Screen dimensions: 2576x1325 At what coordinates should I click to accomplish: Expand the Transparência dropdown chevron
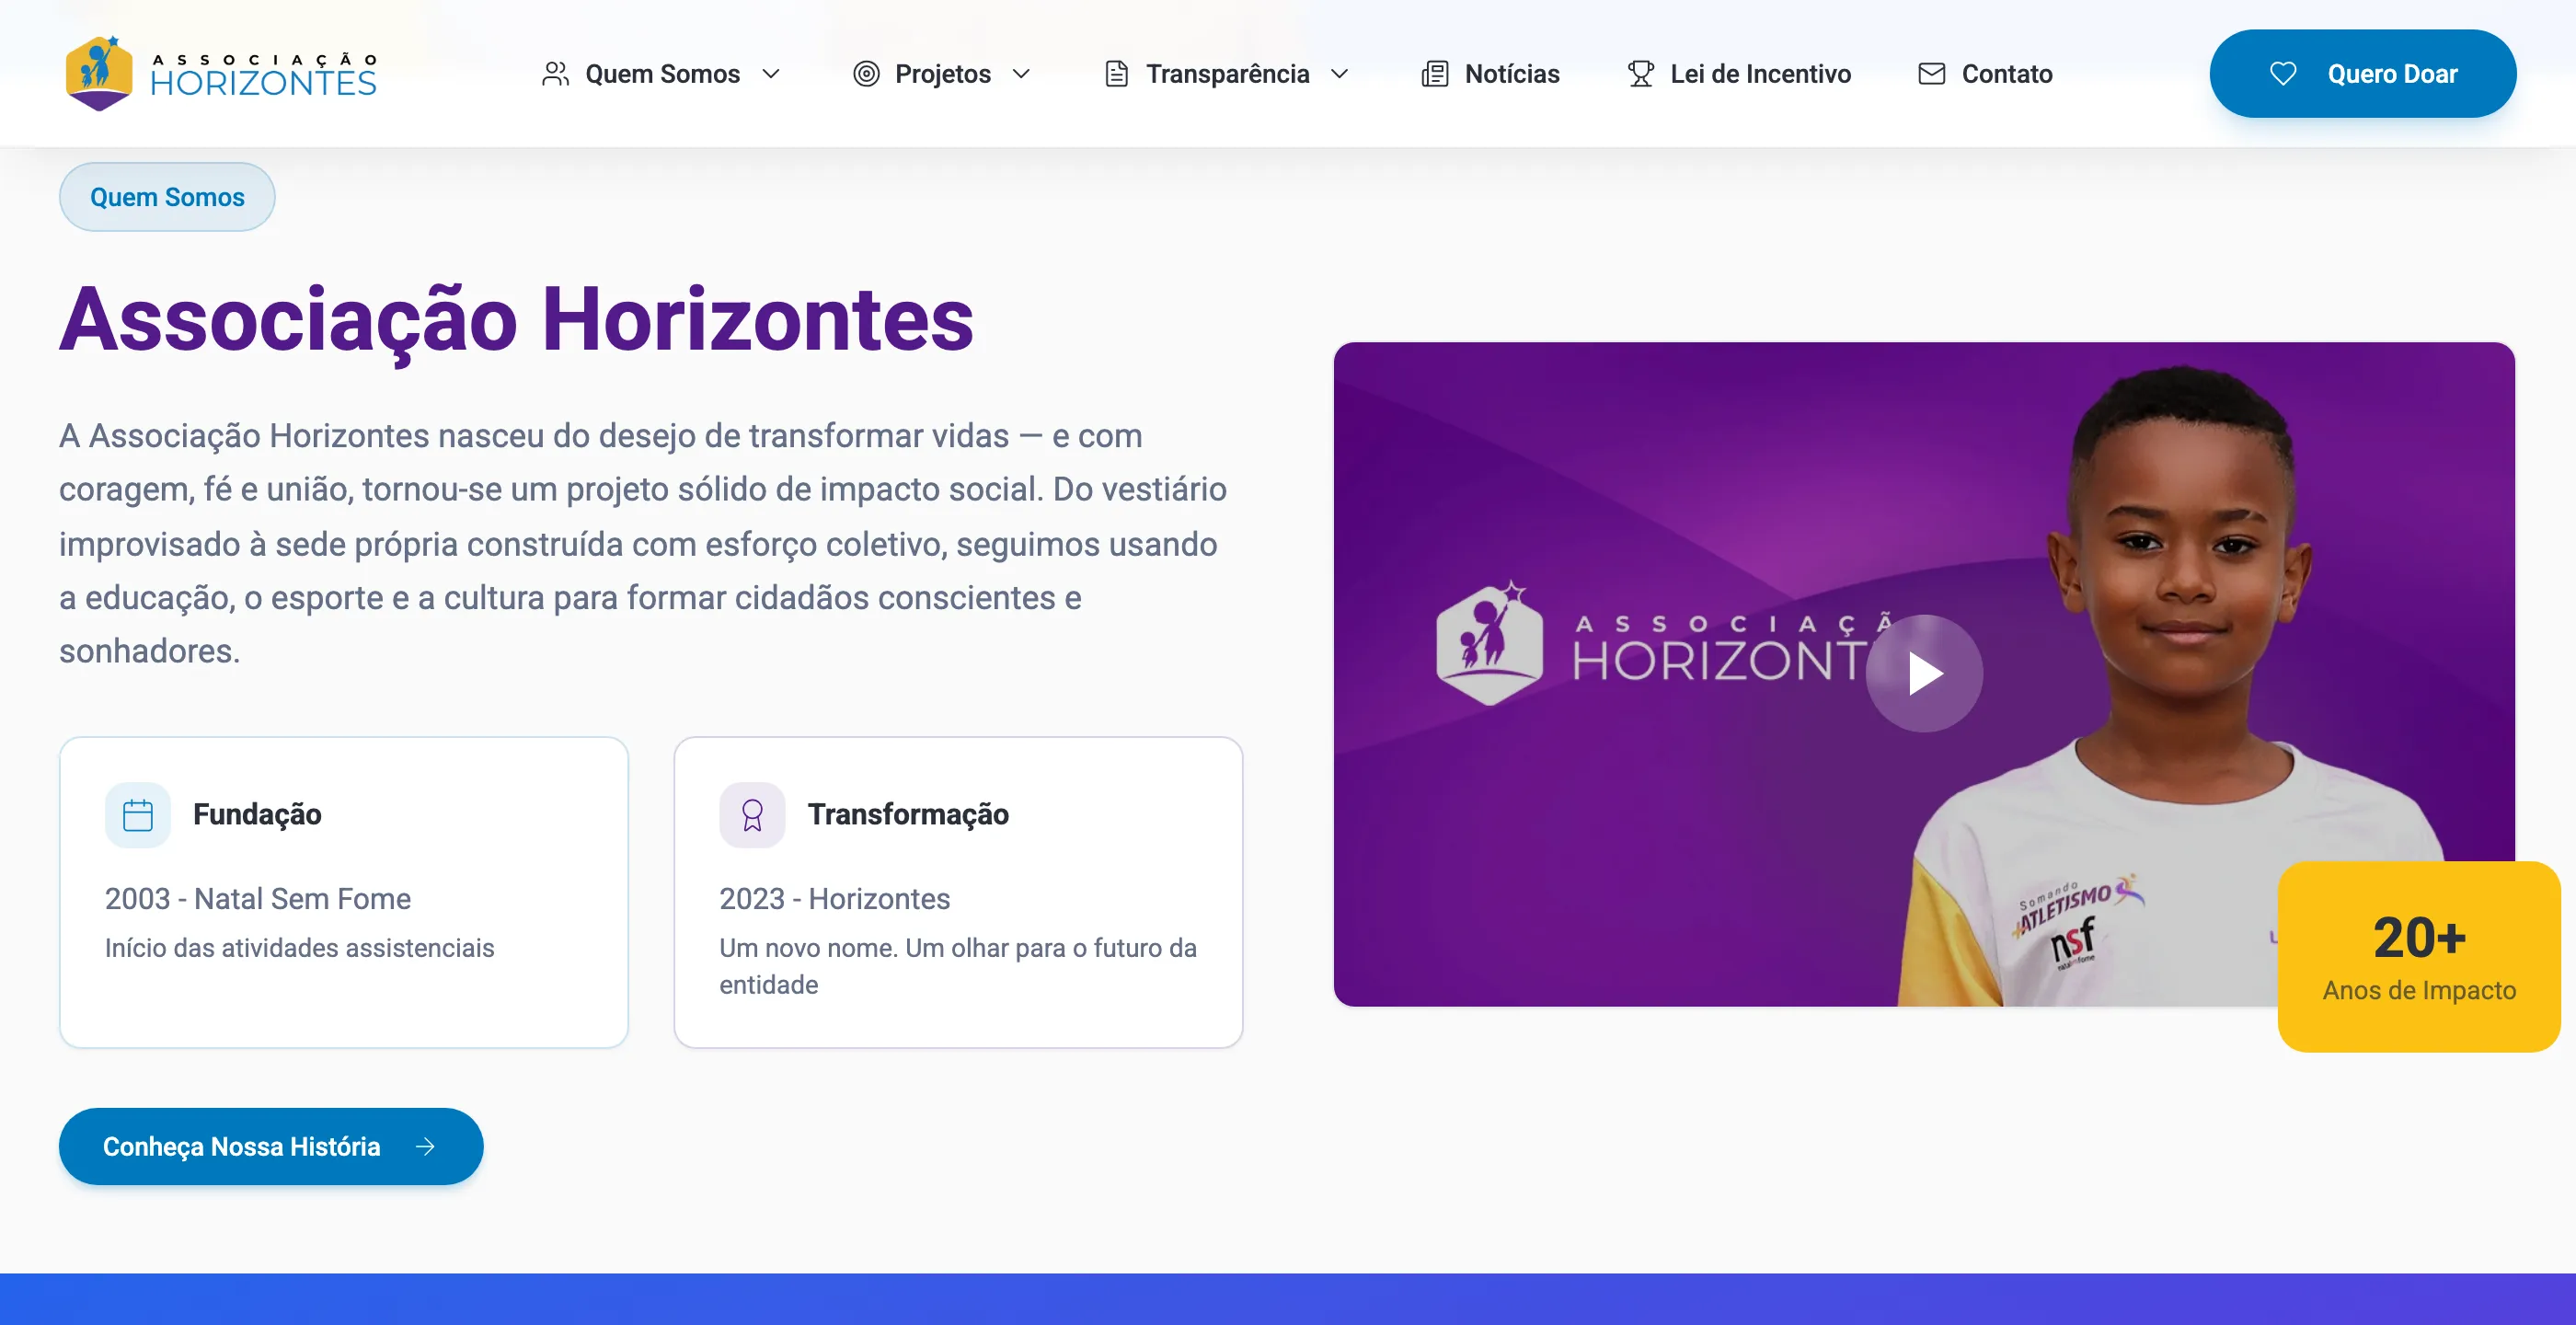(x=1340, y=74)
